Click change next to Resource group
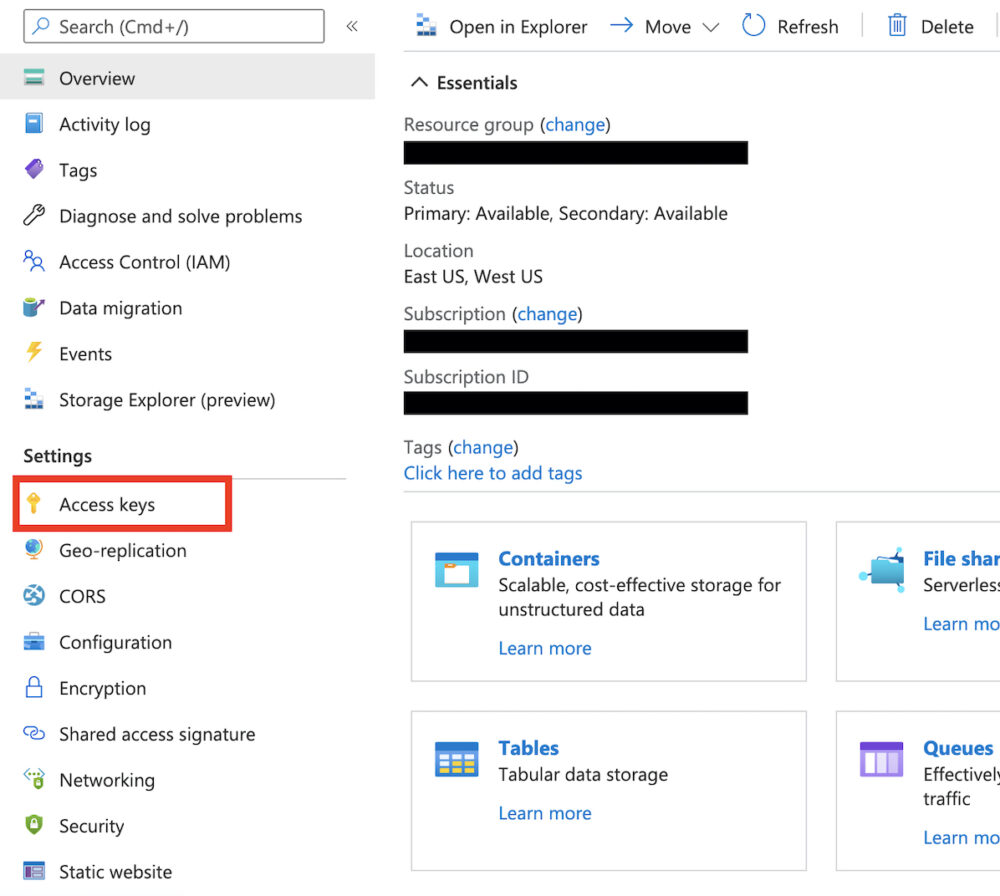 click(575, 124)
